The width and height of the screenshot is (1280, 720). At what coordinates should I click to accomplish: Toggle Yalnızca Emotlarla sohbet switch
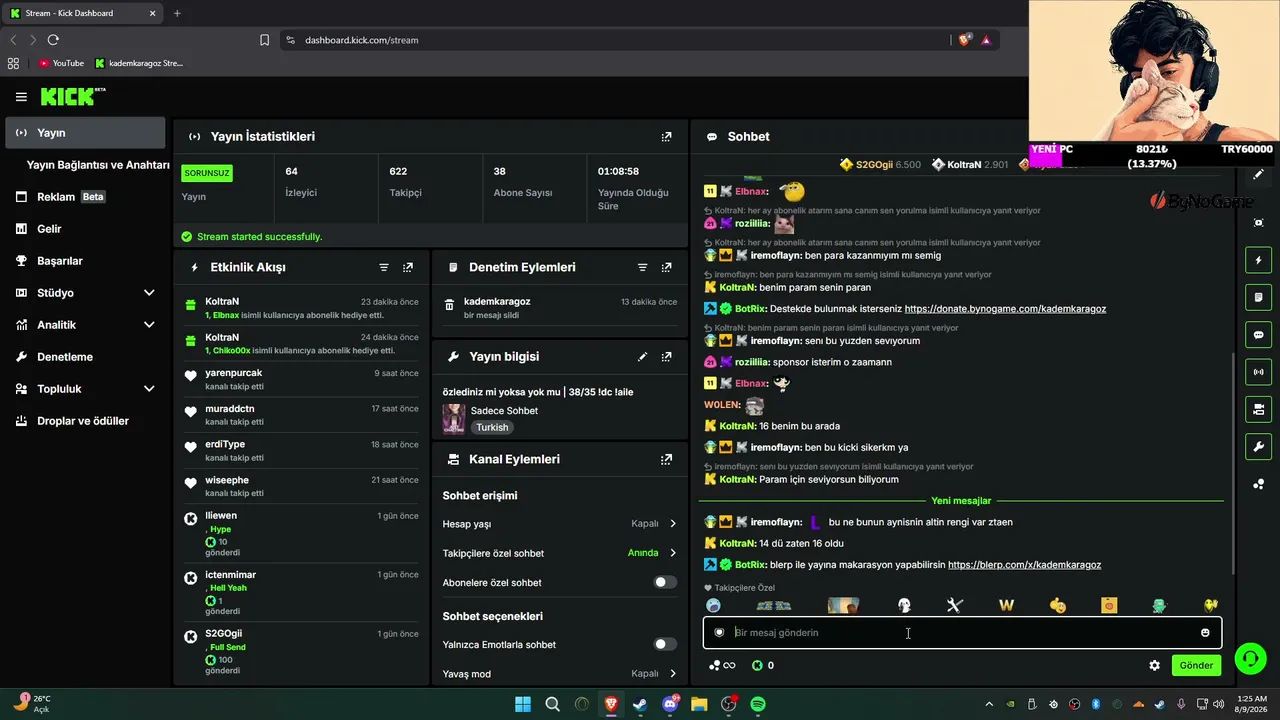point(665,645)
